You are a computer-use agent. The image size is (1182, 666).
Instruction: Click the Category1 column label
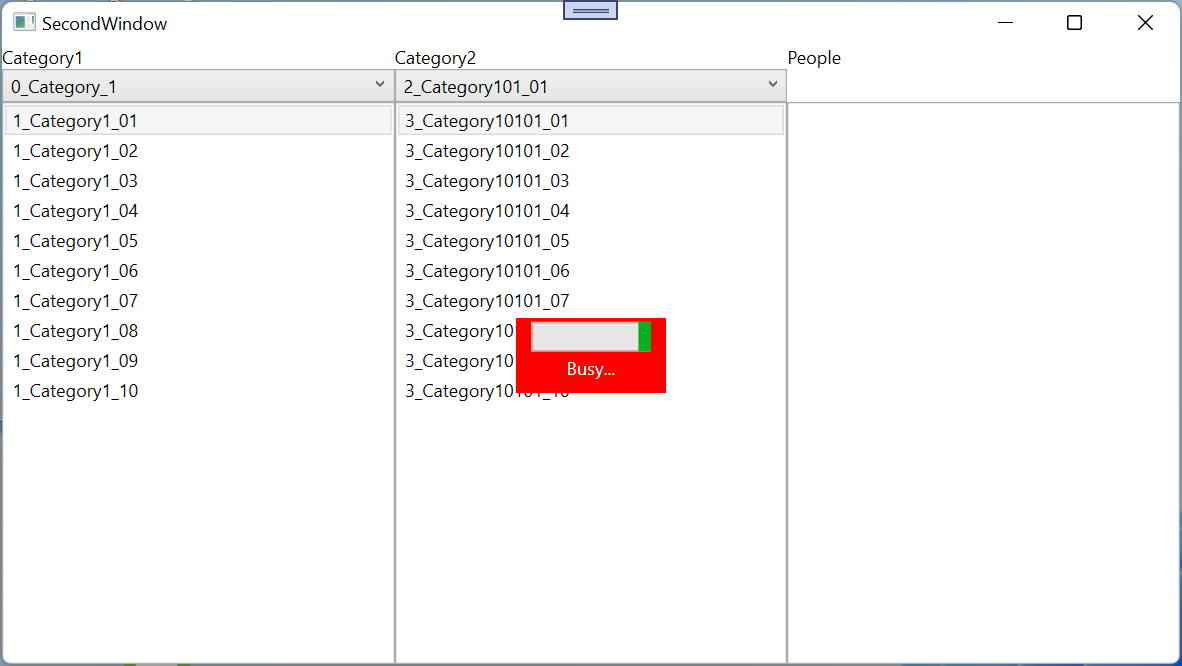point(43,58)
